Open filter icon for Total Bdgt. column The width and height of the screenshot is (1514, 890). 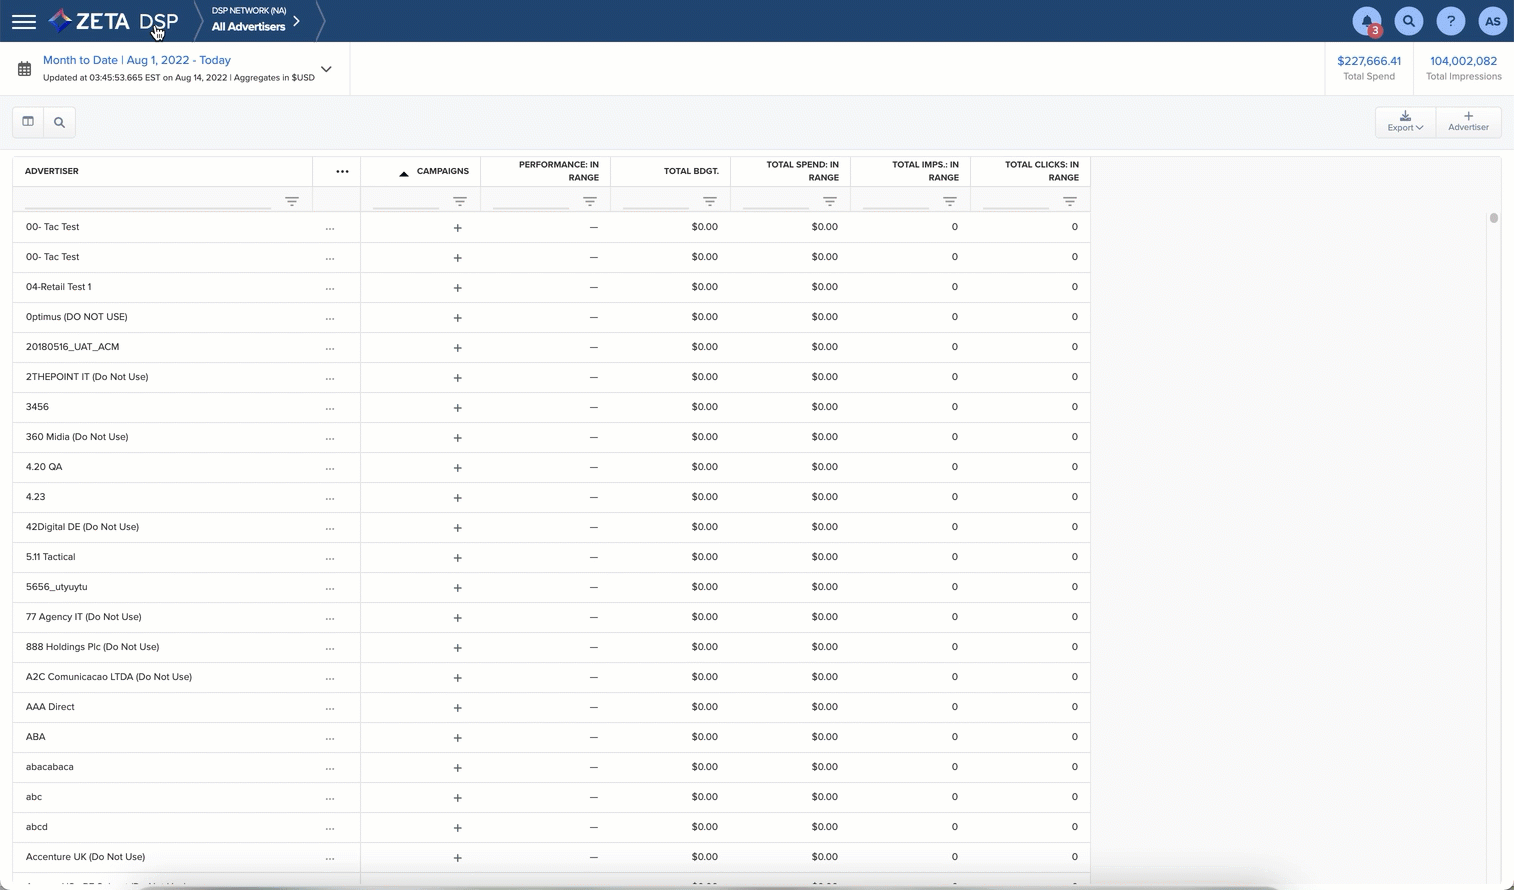pos(710,201)
